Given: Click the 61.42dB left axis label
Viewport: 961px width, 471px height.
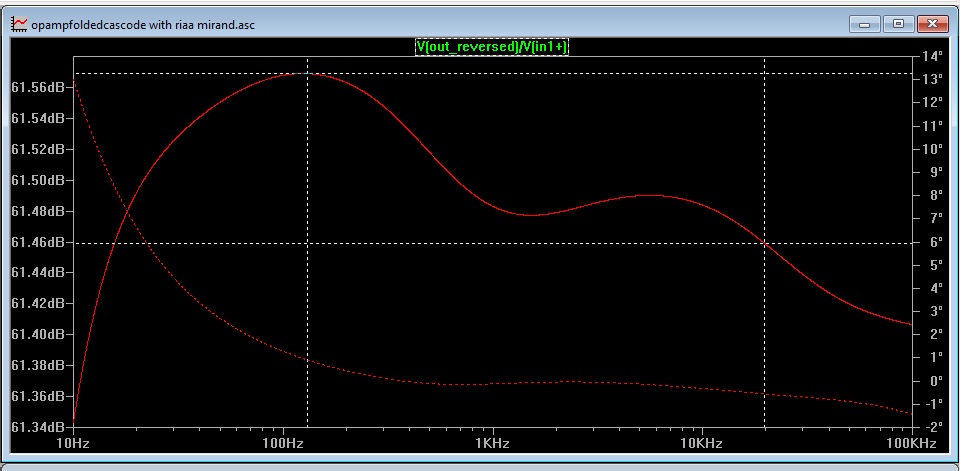Looking at the screenshot, I should pyautogui.click(x=37, y=303).
